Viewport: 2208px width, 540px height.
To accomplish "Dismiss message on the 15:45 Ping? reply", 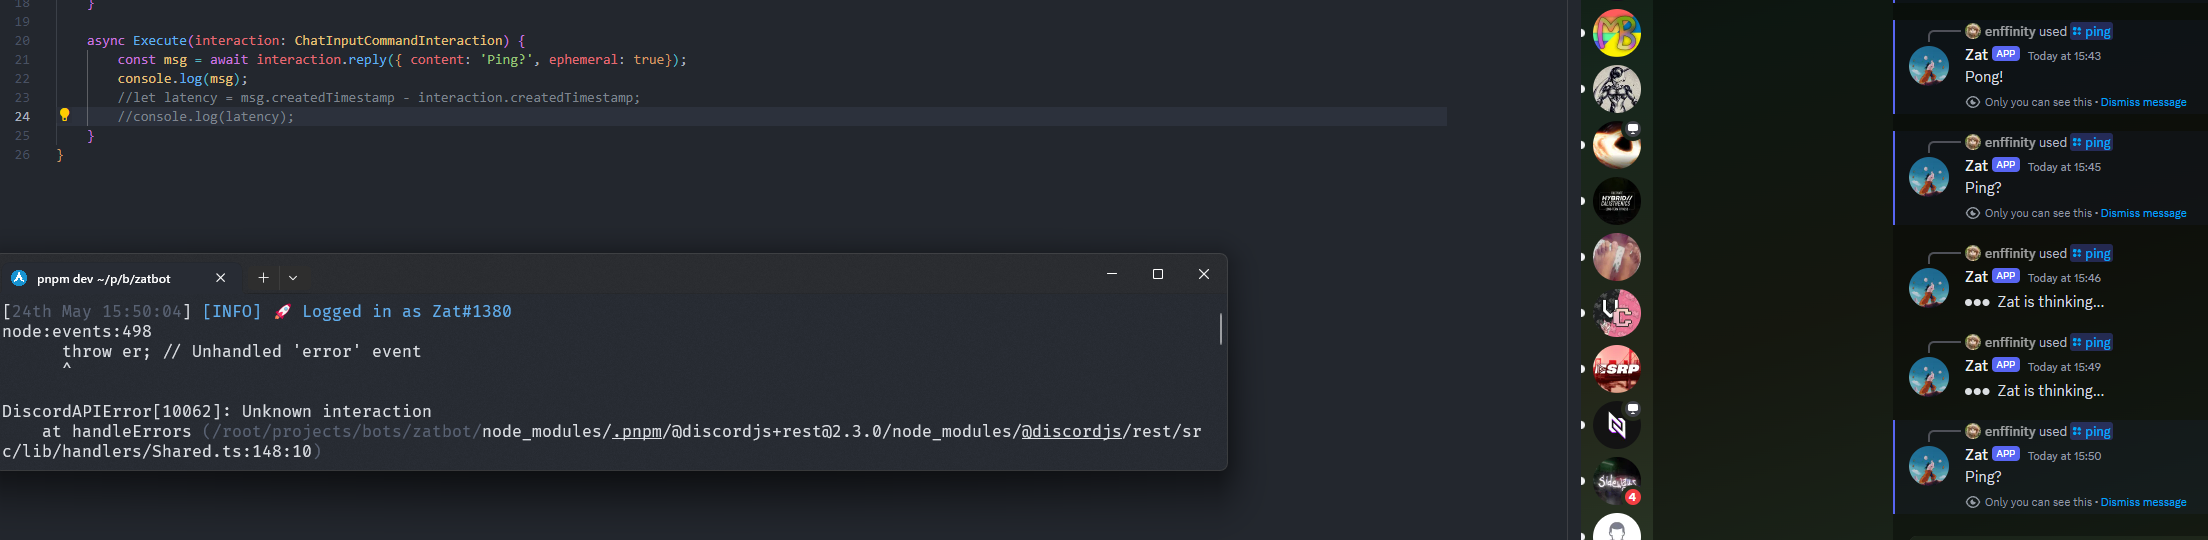I will (2143, 213).
